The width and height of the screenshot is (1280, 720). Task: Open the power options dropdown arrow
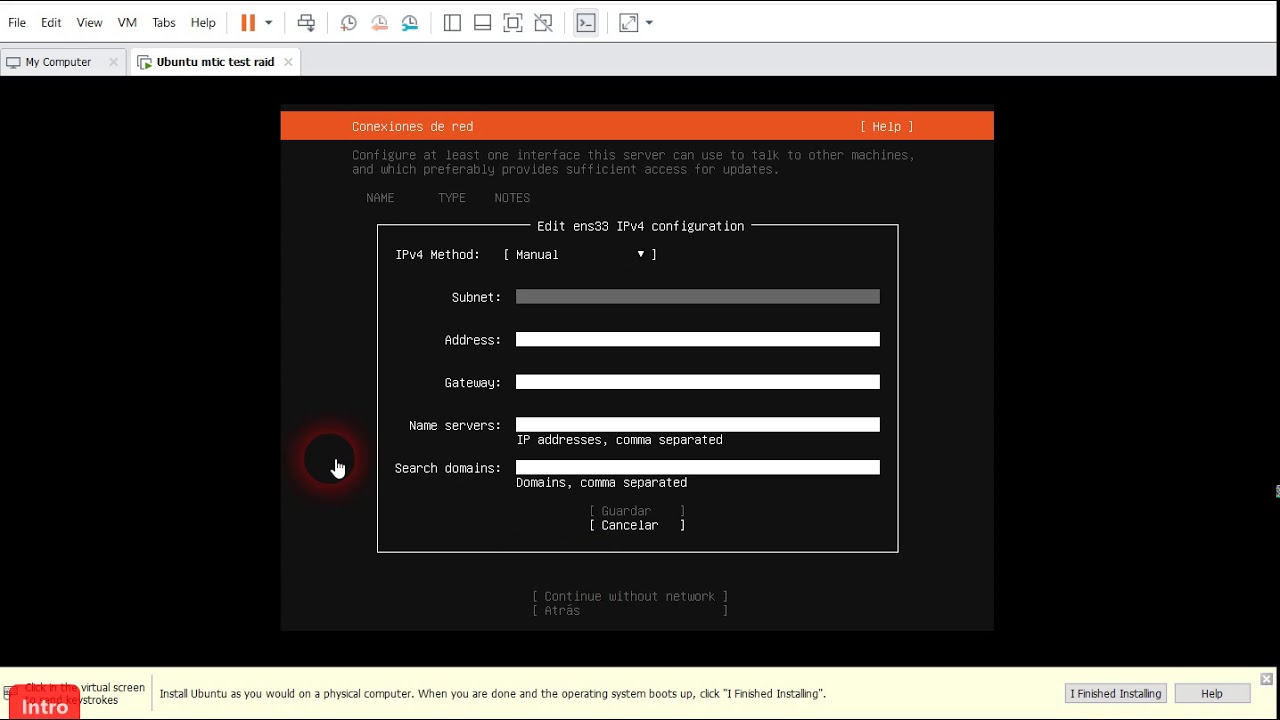(x=268, y=23)
